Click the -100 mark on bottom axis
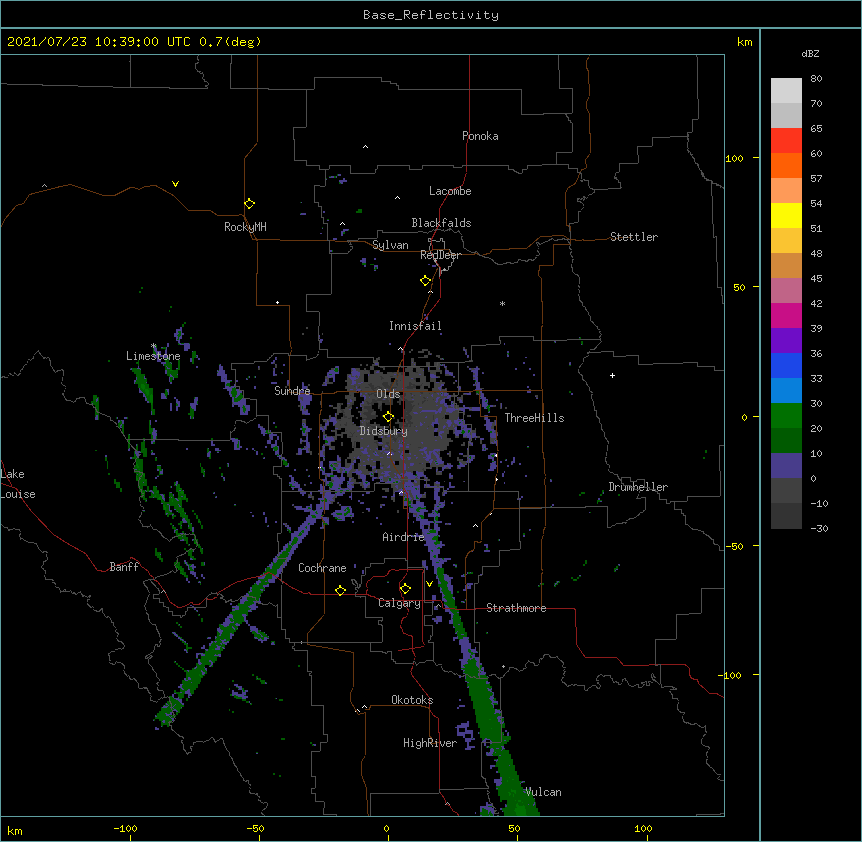The width and height of the screenshot is (862, 842). (125, 829)
